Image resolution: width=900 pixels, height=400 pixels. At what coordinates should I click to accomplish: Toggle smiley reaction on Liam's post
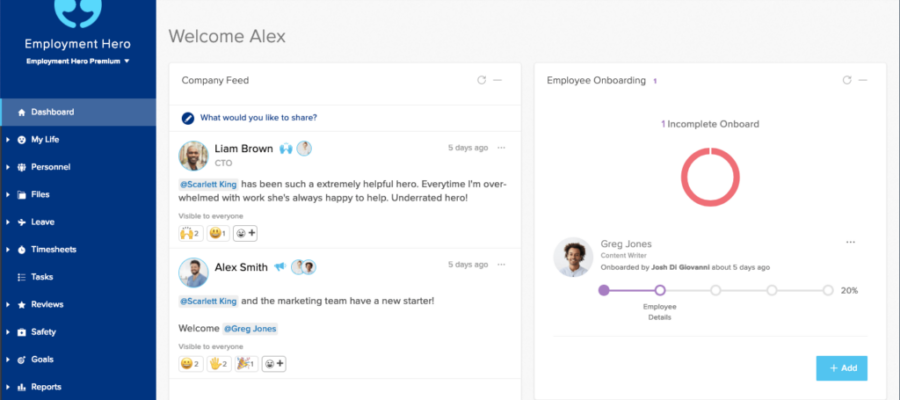218,234
